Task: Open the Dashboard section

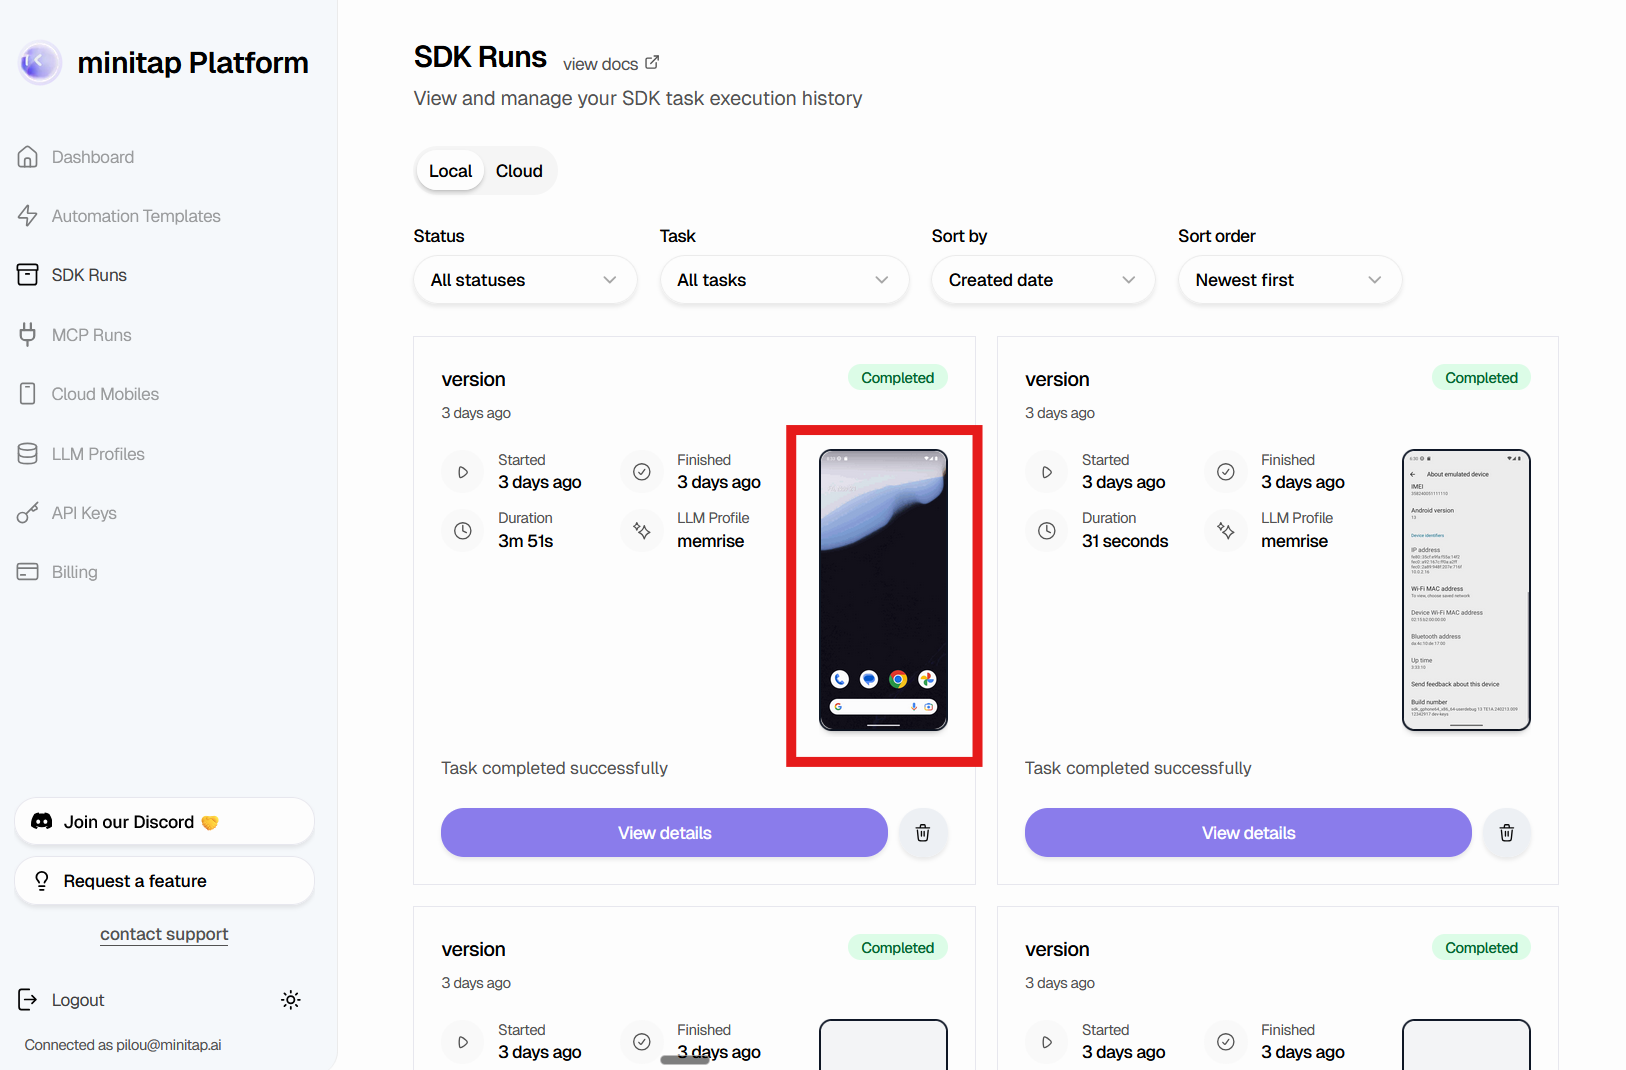Action: click(92, 156)
